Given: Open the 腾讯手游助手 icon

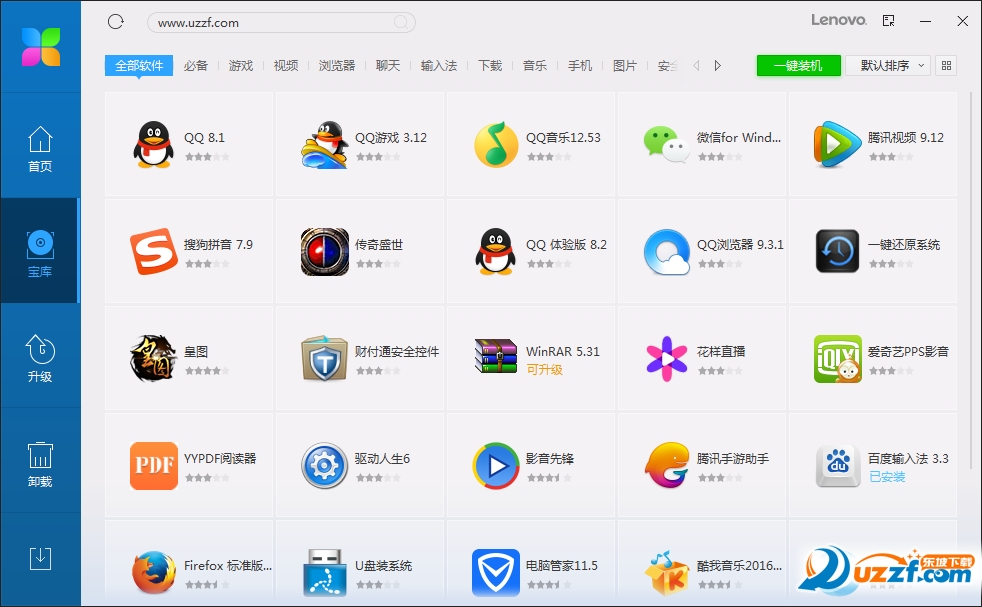Looking at the screenshot, I should point(666,465).
